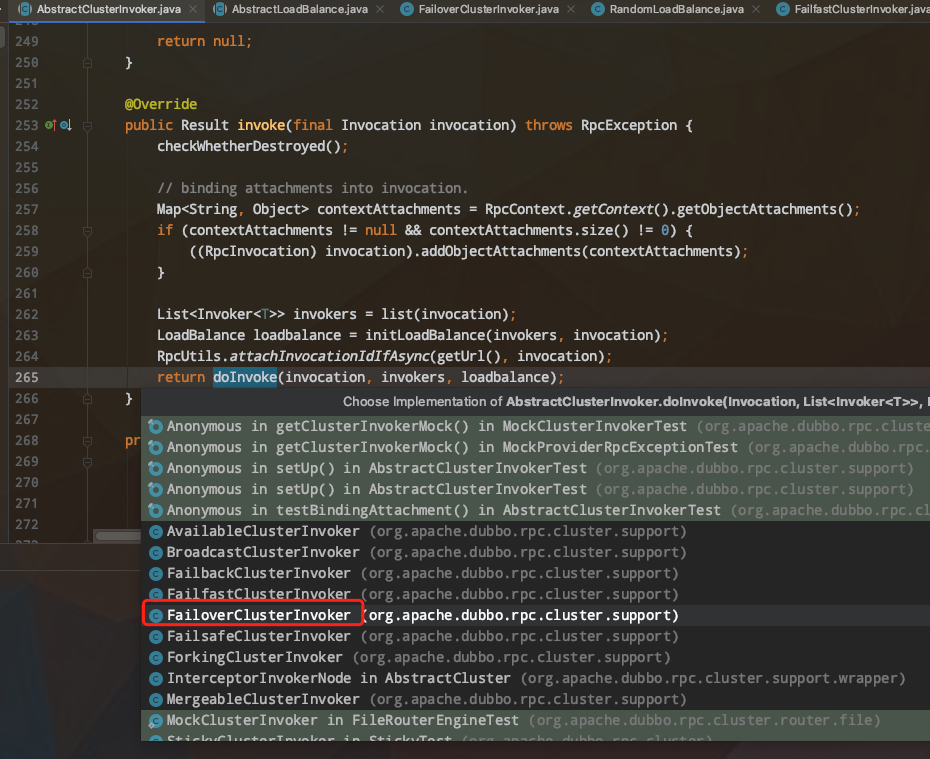Image resolution: width=930 pixels, height=759 pixels.
Task: Click the implements-method gutter icon on line 253
Action: tap(50, 125)
